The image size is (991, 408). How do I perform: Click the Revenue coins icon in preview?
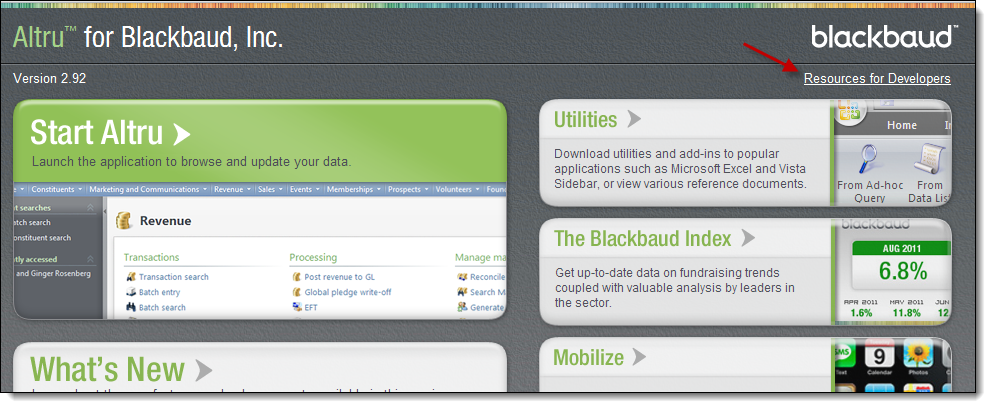coord(125,220)
